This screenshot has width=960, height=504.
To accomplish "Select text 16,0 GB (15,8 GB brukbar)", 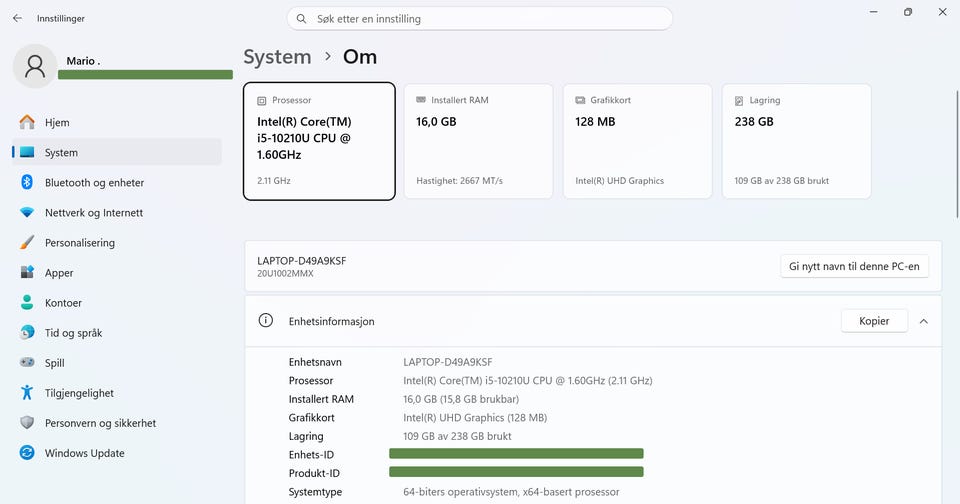I will pos(461,399).
